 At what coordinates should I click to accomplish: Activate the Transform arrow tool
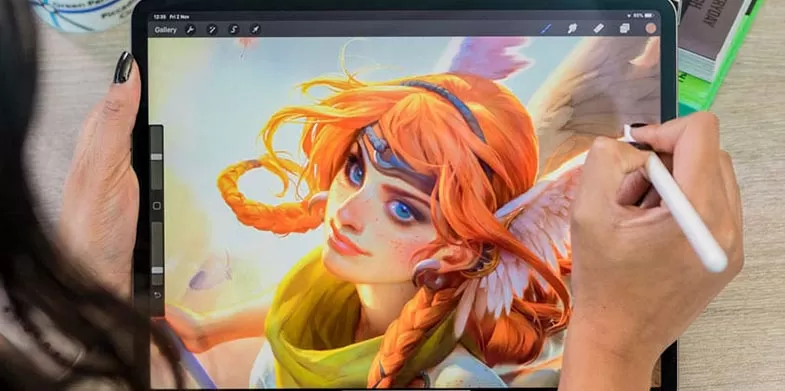click(255, 30)
